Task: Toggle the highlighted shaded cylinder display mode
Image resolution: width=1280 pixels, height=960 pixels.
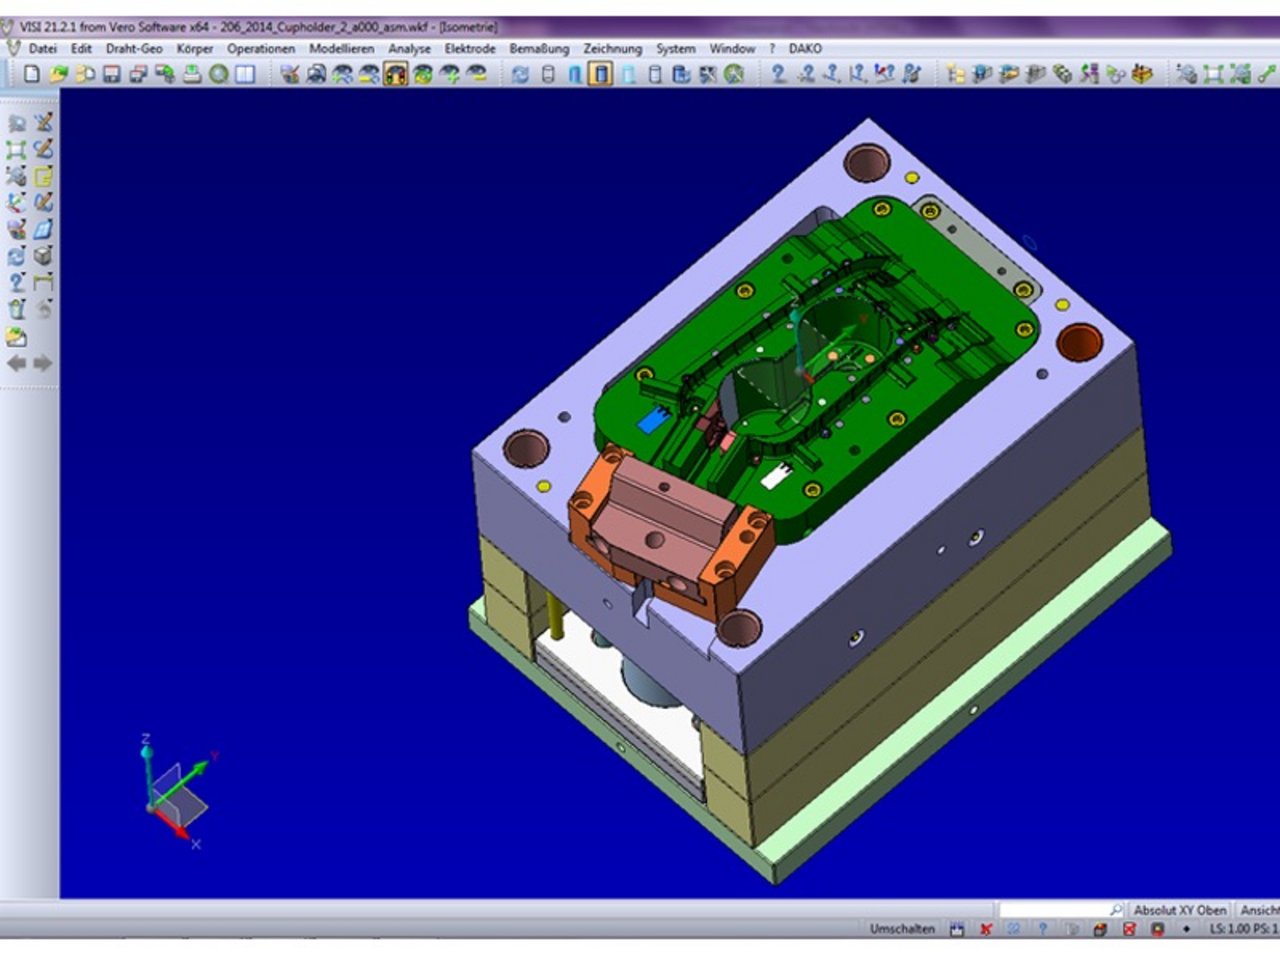Action: pos(600,74)
